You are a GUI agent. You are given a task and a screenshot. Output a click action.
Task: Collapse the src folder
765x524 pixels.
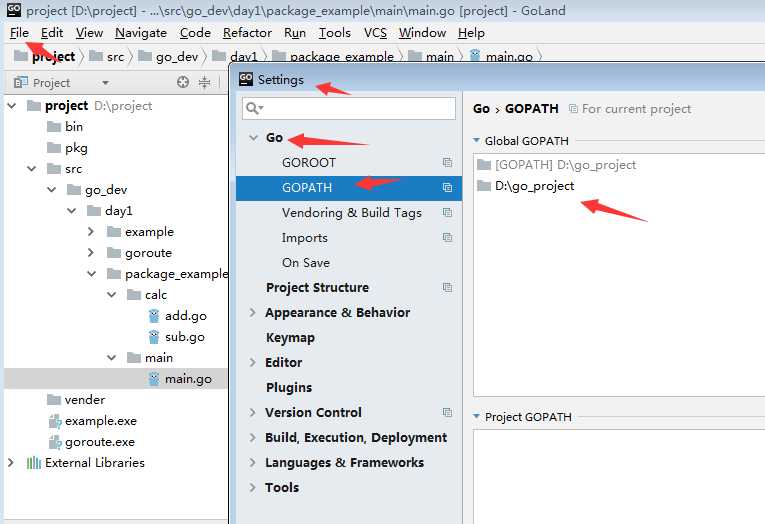click(32, 169)
